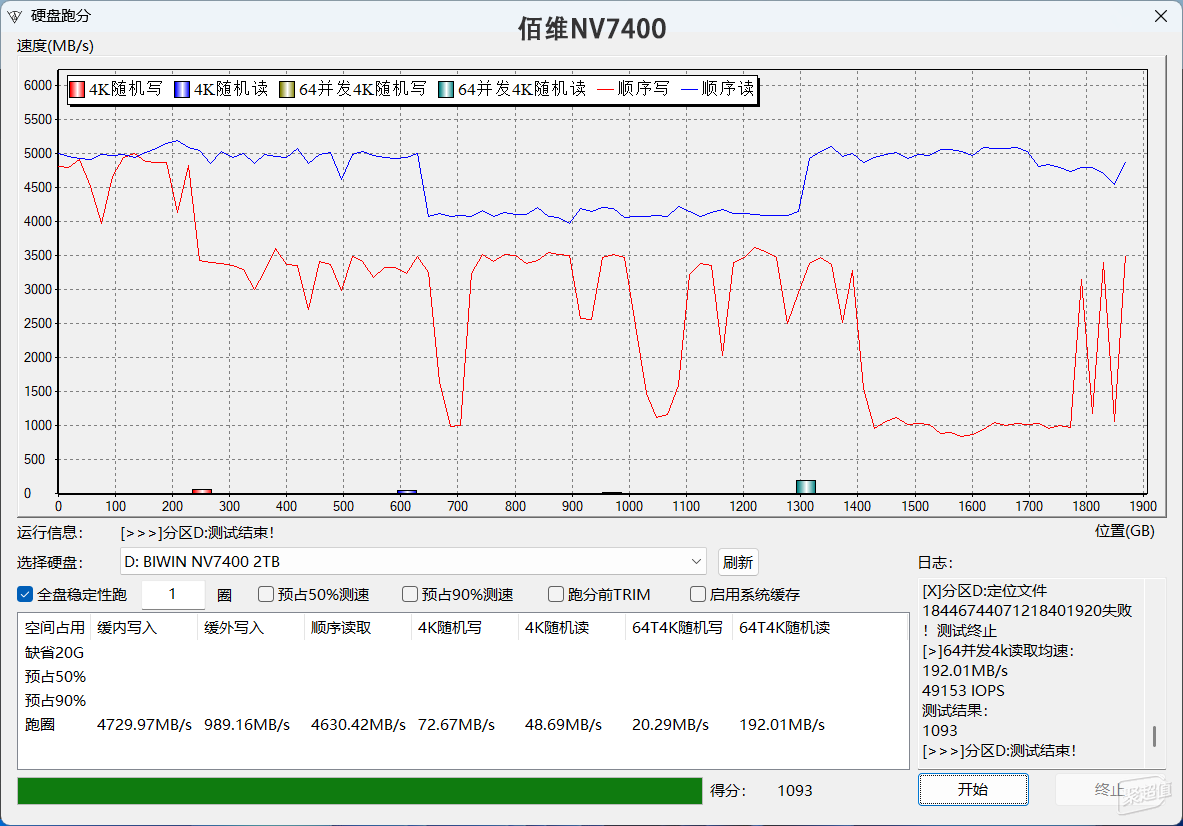Enable 预占50%测速 checkbox
The height and width of the screenshot is (826, 1183).
click(x=266, y=594)
